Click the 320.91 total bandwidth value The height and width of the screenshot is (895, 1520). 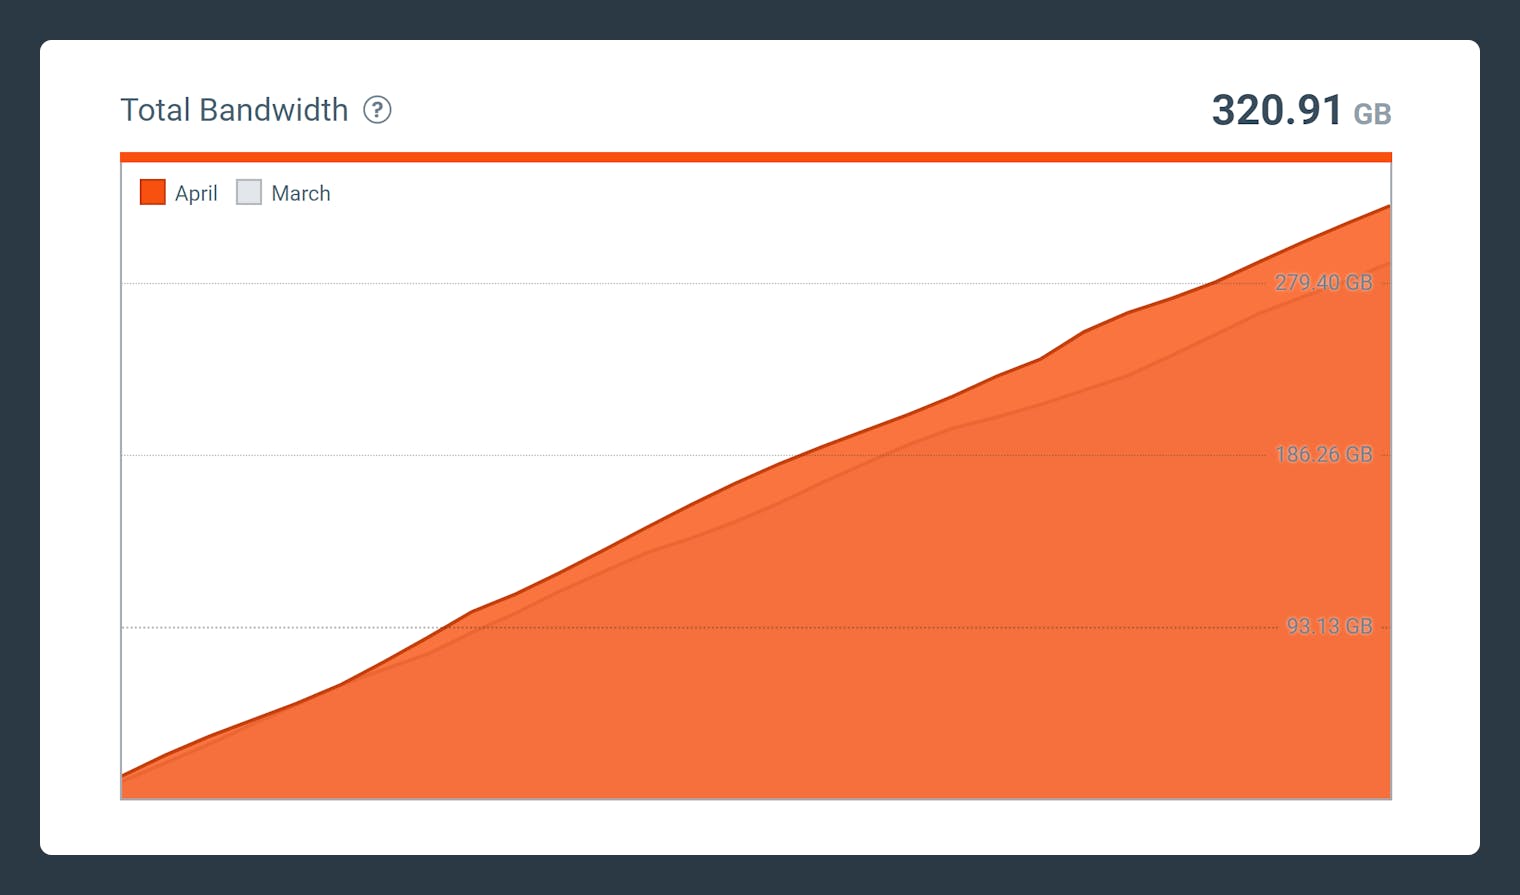[x=1276, y=110]
